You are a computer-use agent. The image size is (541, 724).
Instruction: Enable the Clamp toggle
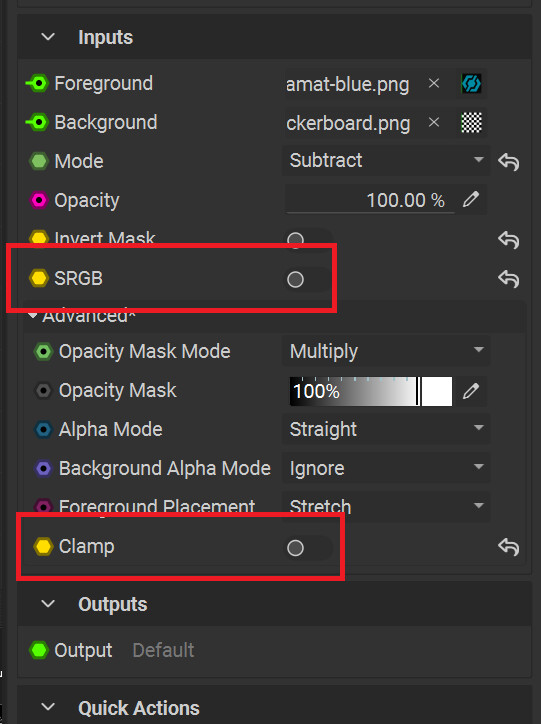tap(307, 548)
